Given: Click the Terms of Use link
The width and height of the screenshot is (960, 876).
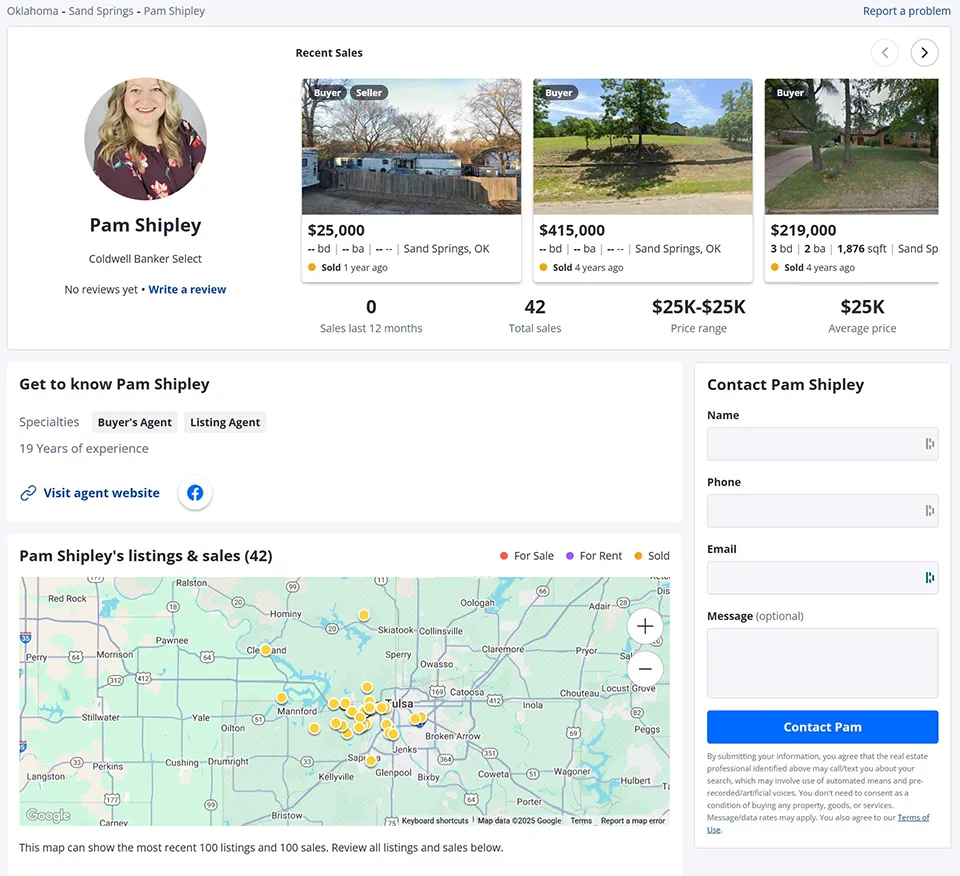Looking at the screenshot, I should [x=913, y=818].
